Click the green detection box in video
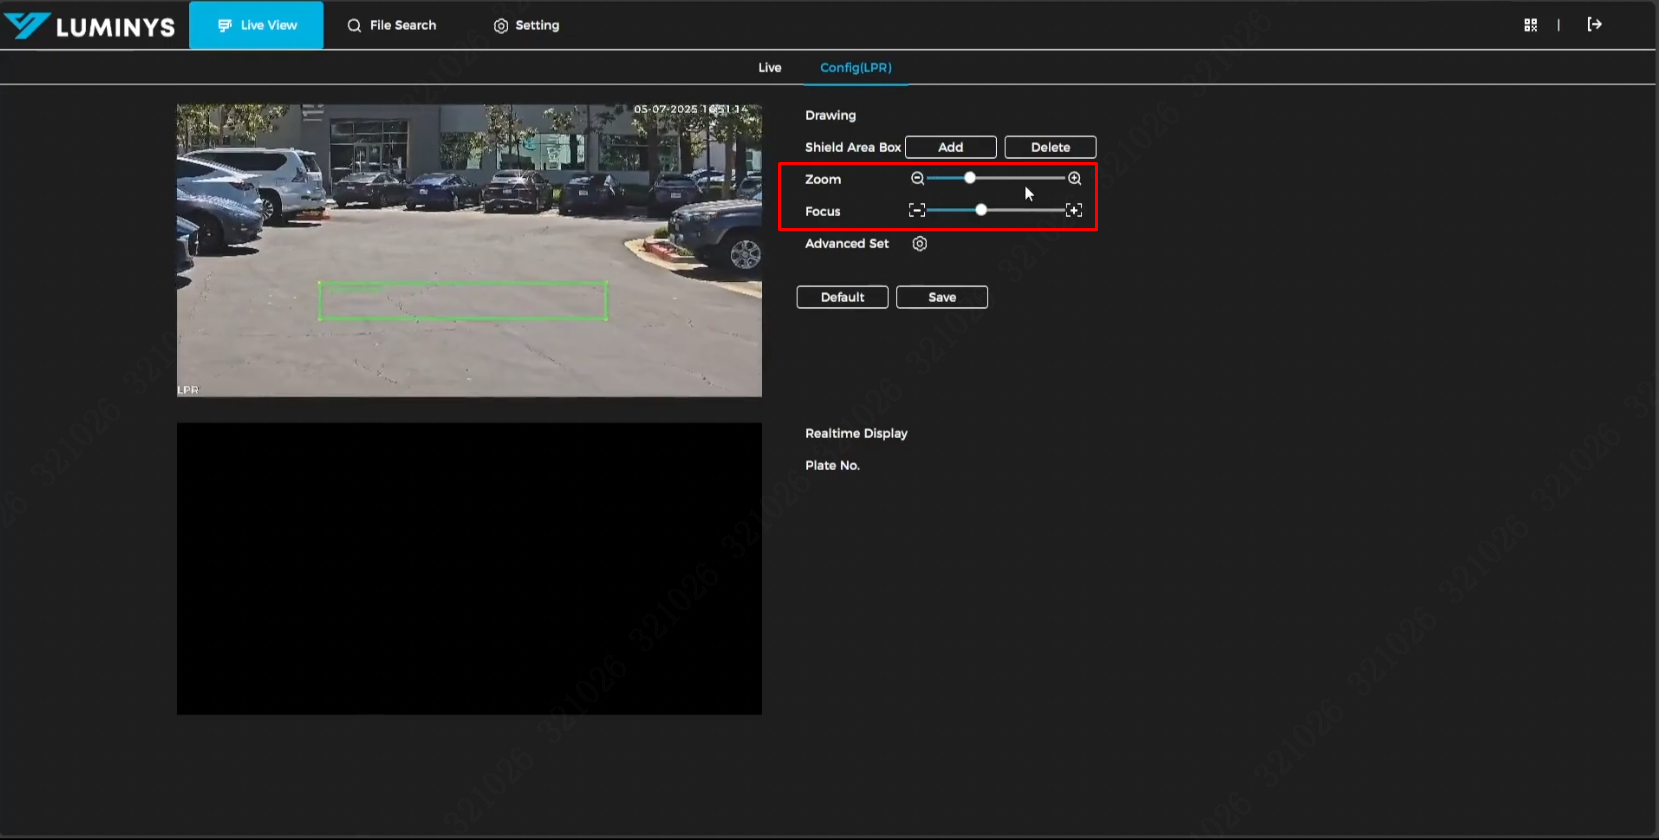The width and height of the screenshot is (1659, 840). [463, 300]
